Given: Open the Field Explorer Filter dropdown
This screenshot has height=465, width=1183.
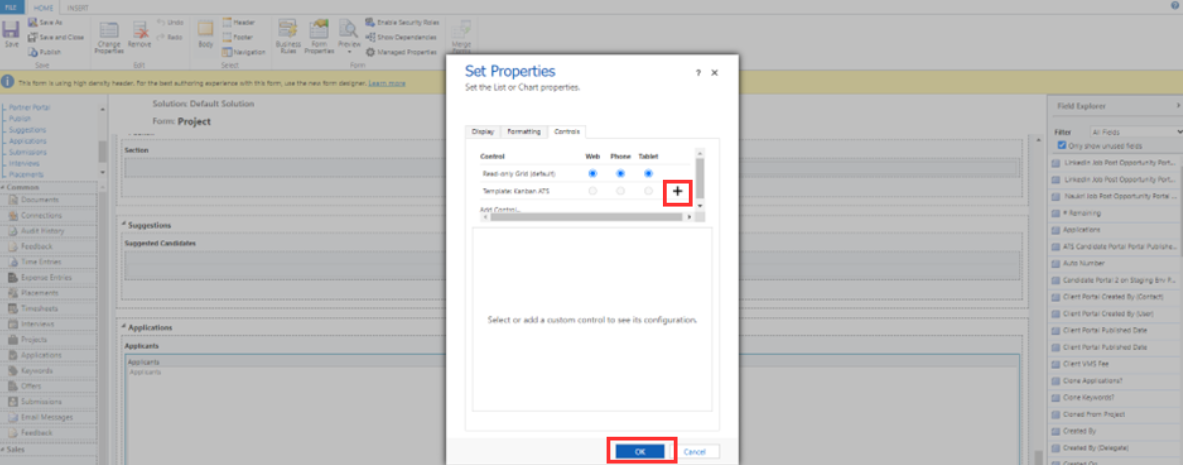Looking at the screenshot, I should [x=1136, y=131].
